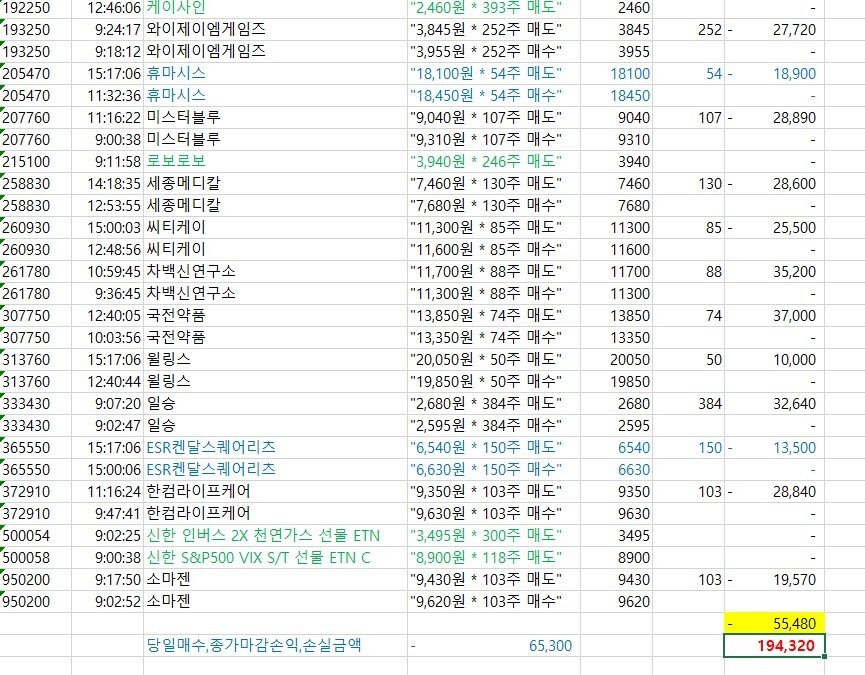Screen dimensions: 865x675
Task: Click the cell "13,350원 * 74주 매수"
Action: [494, 338]
